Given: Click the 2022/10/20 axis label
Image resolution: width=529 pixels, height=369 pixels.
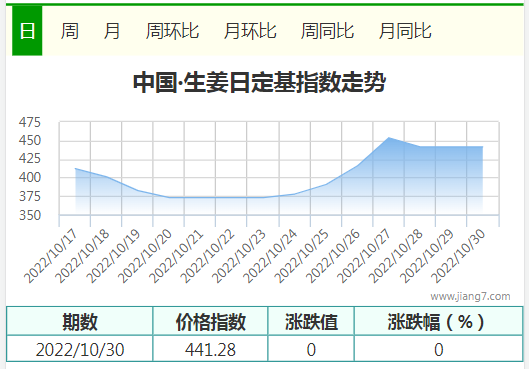Looking at the screenshot, I should [145, 256].
